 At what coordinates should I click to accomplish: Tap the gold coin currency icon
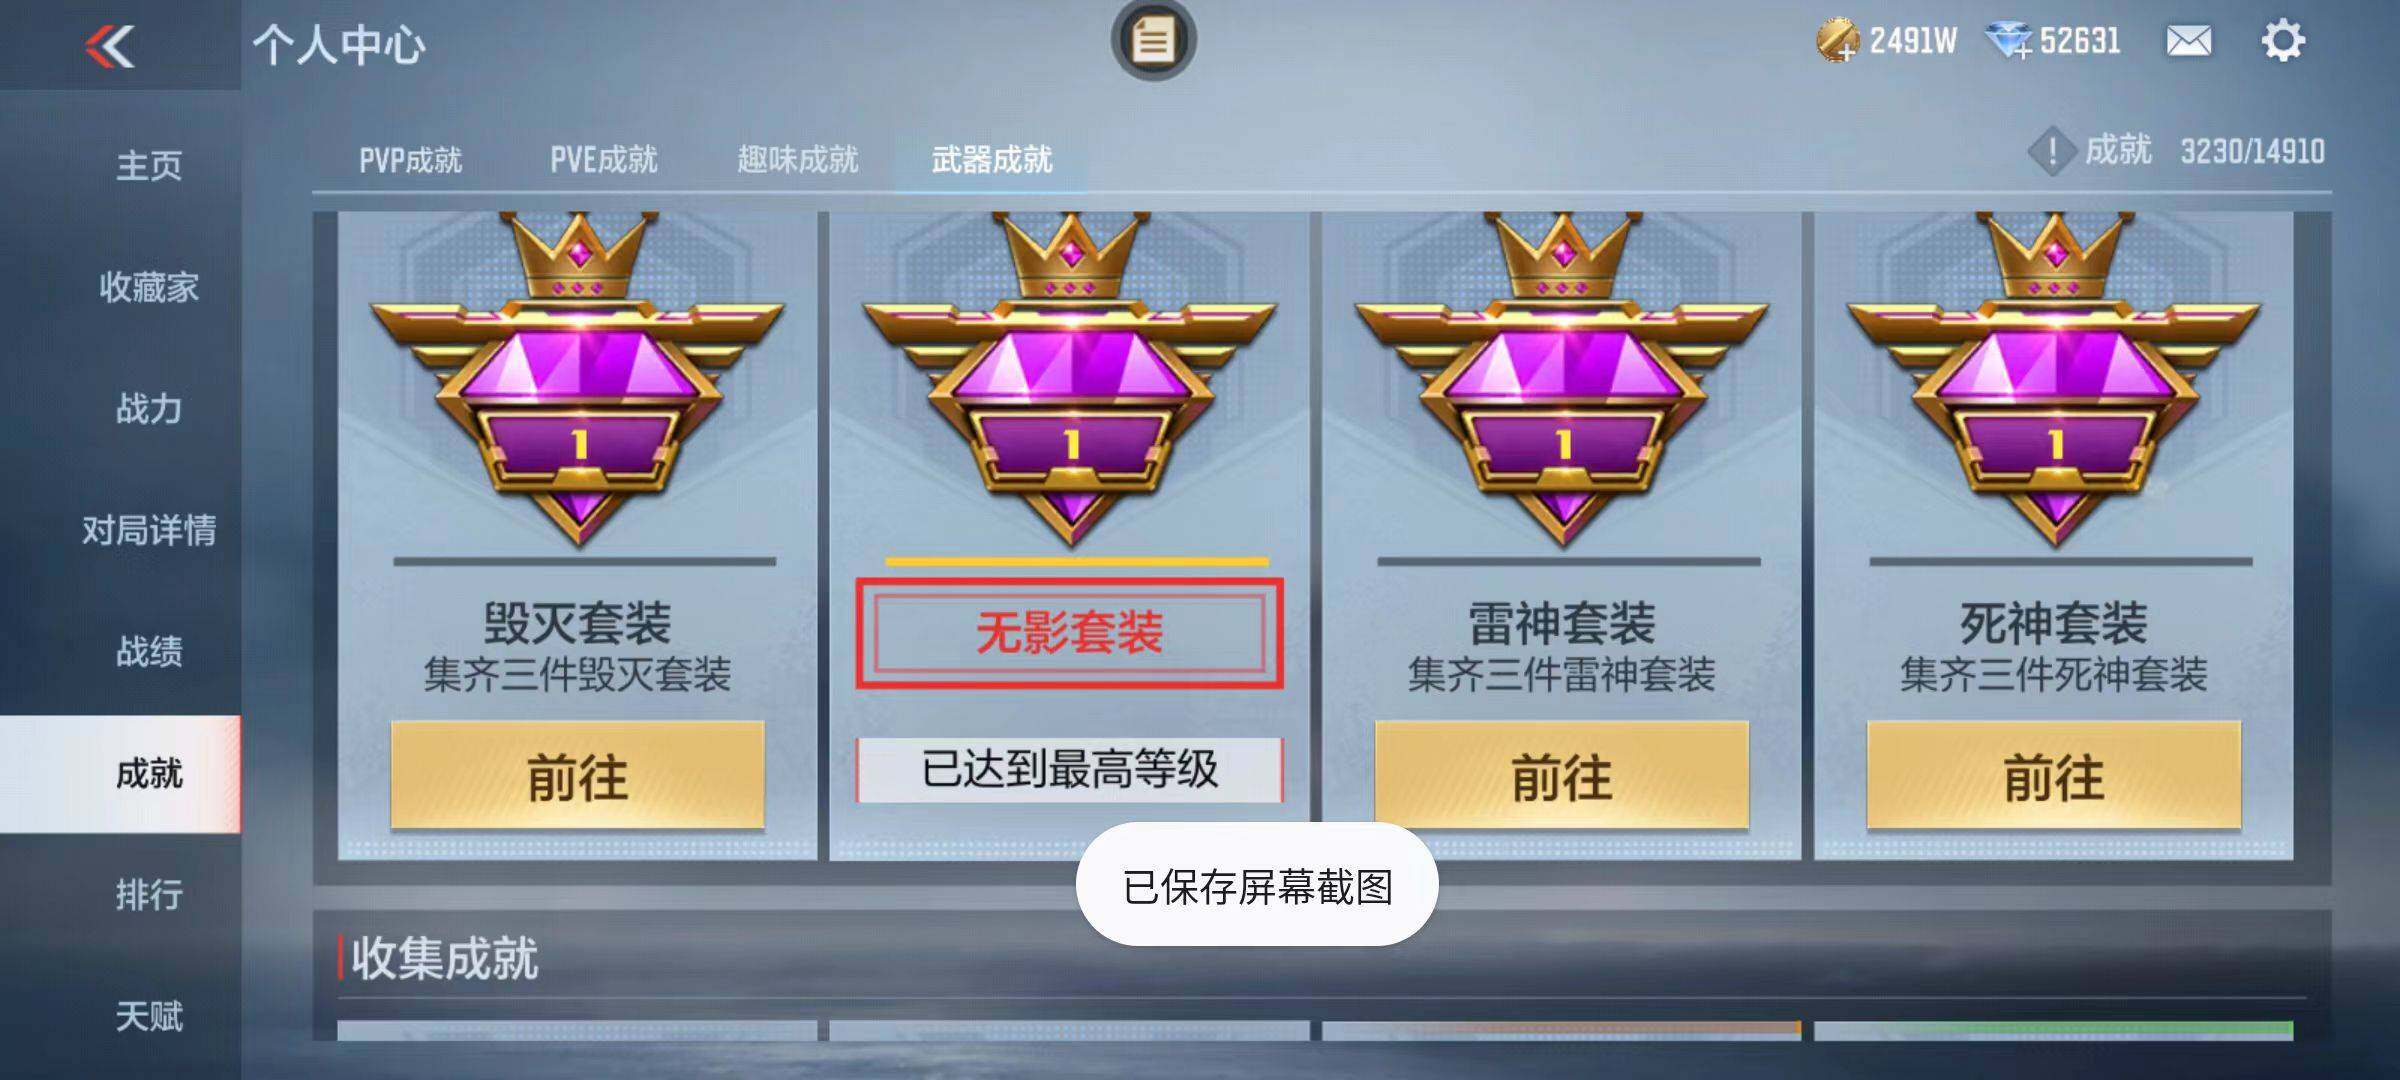pos(1836,41)
